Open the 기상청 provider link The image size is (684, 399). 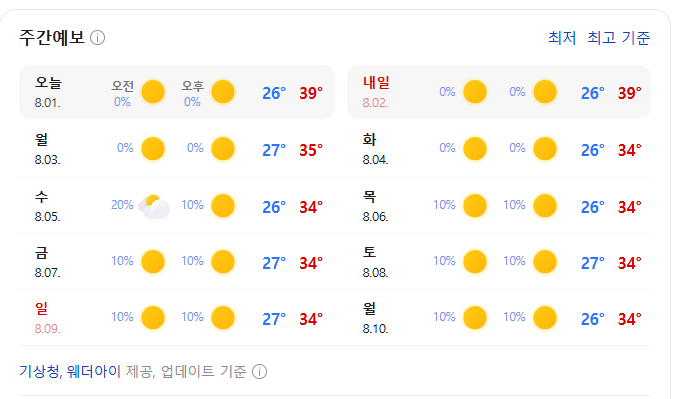pyautogui.click(x=41, y=372)
